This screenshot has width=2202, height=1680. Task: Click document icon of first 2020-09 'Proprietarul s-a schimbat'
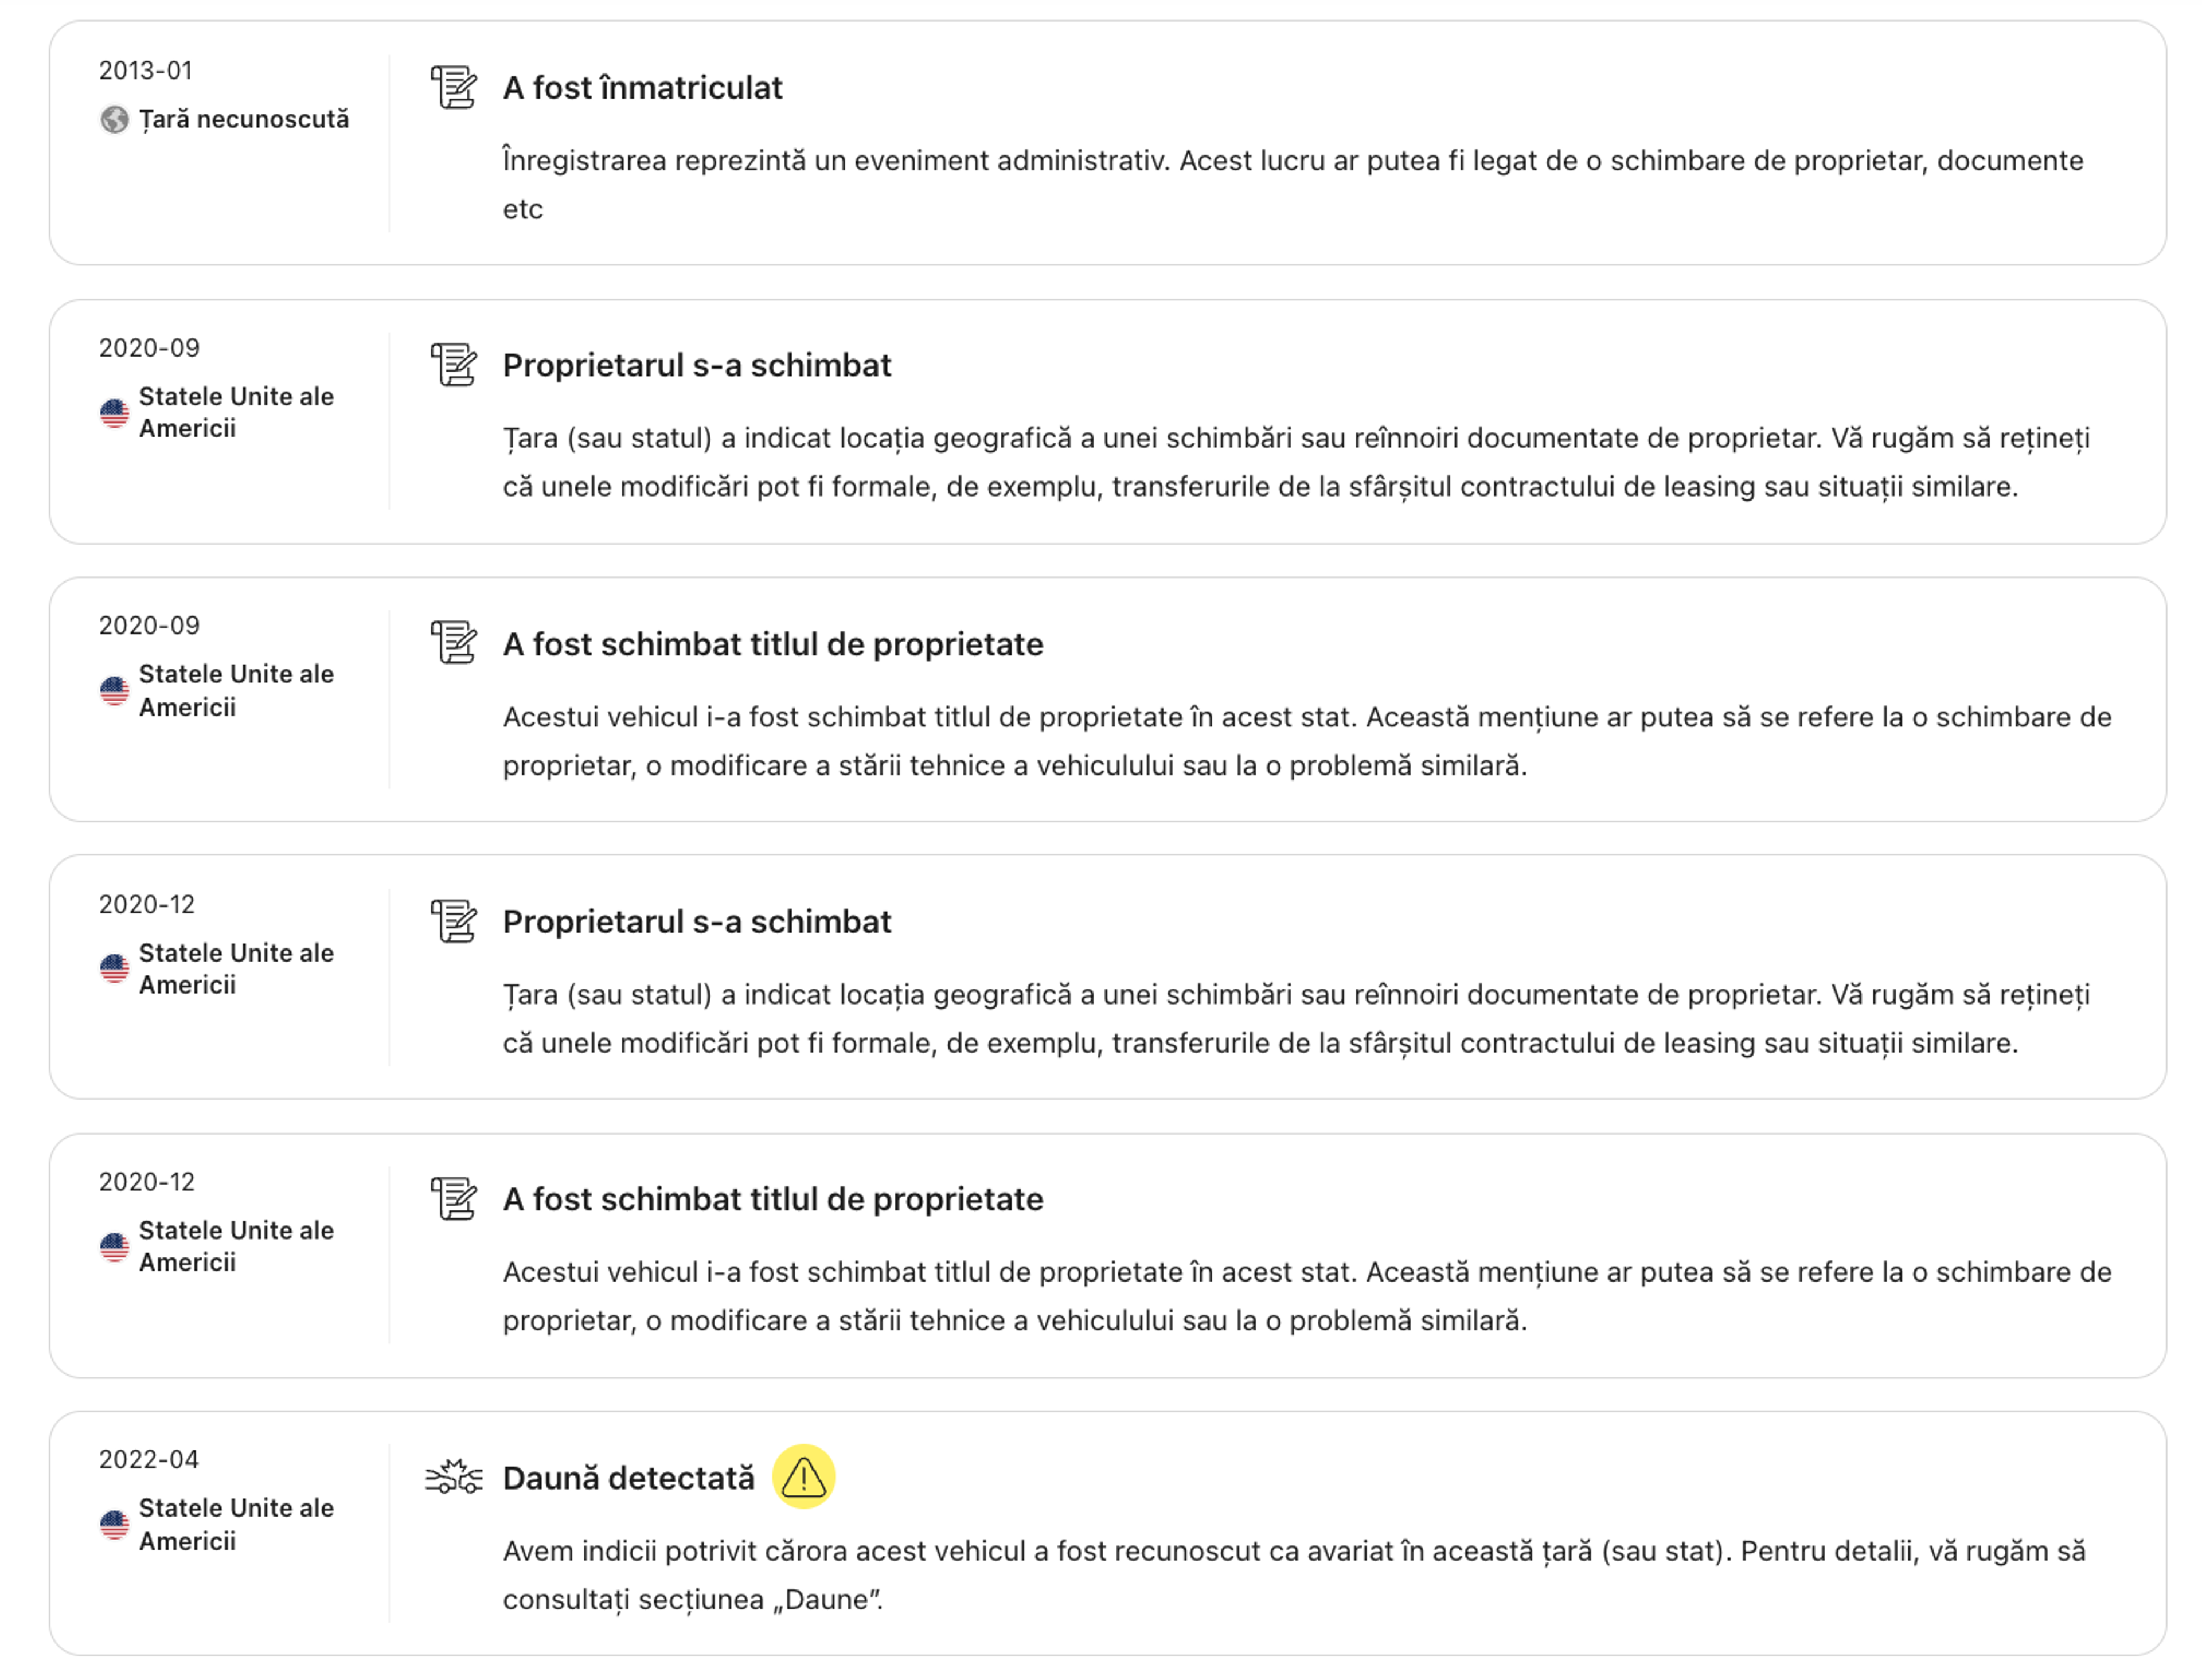(x=453, y=365)
